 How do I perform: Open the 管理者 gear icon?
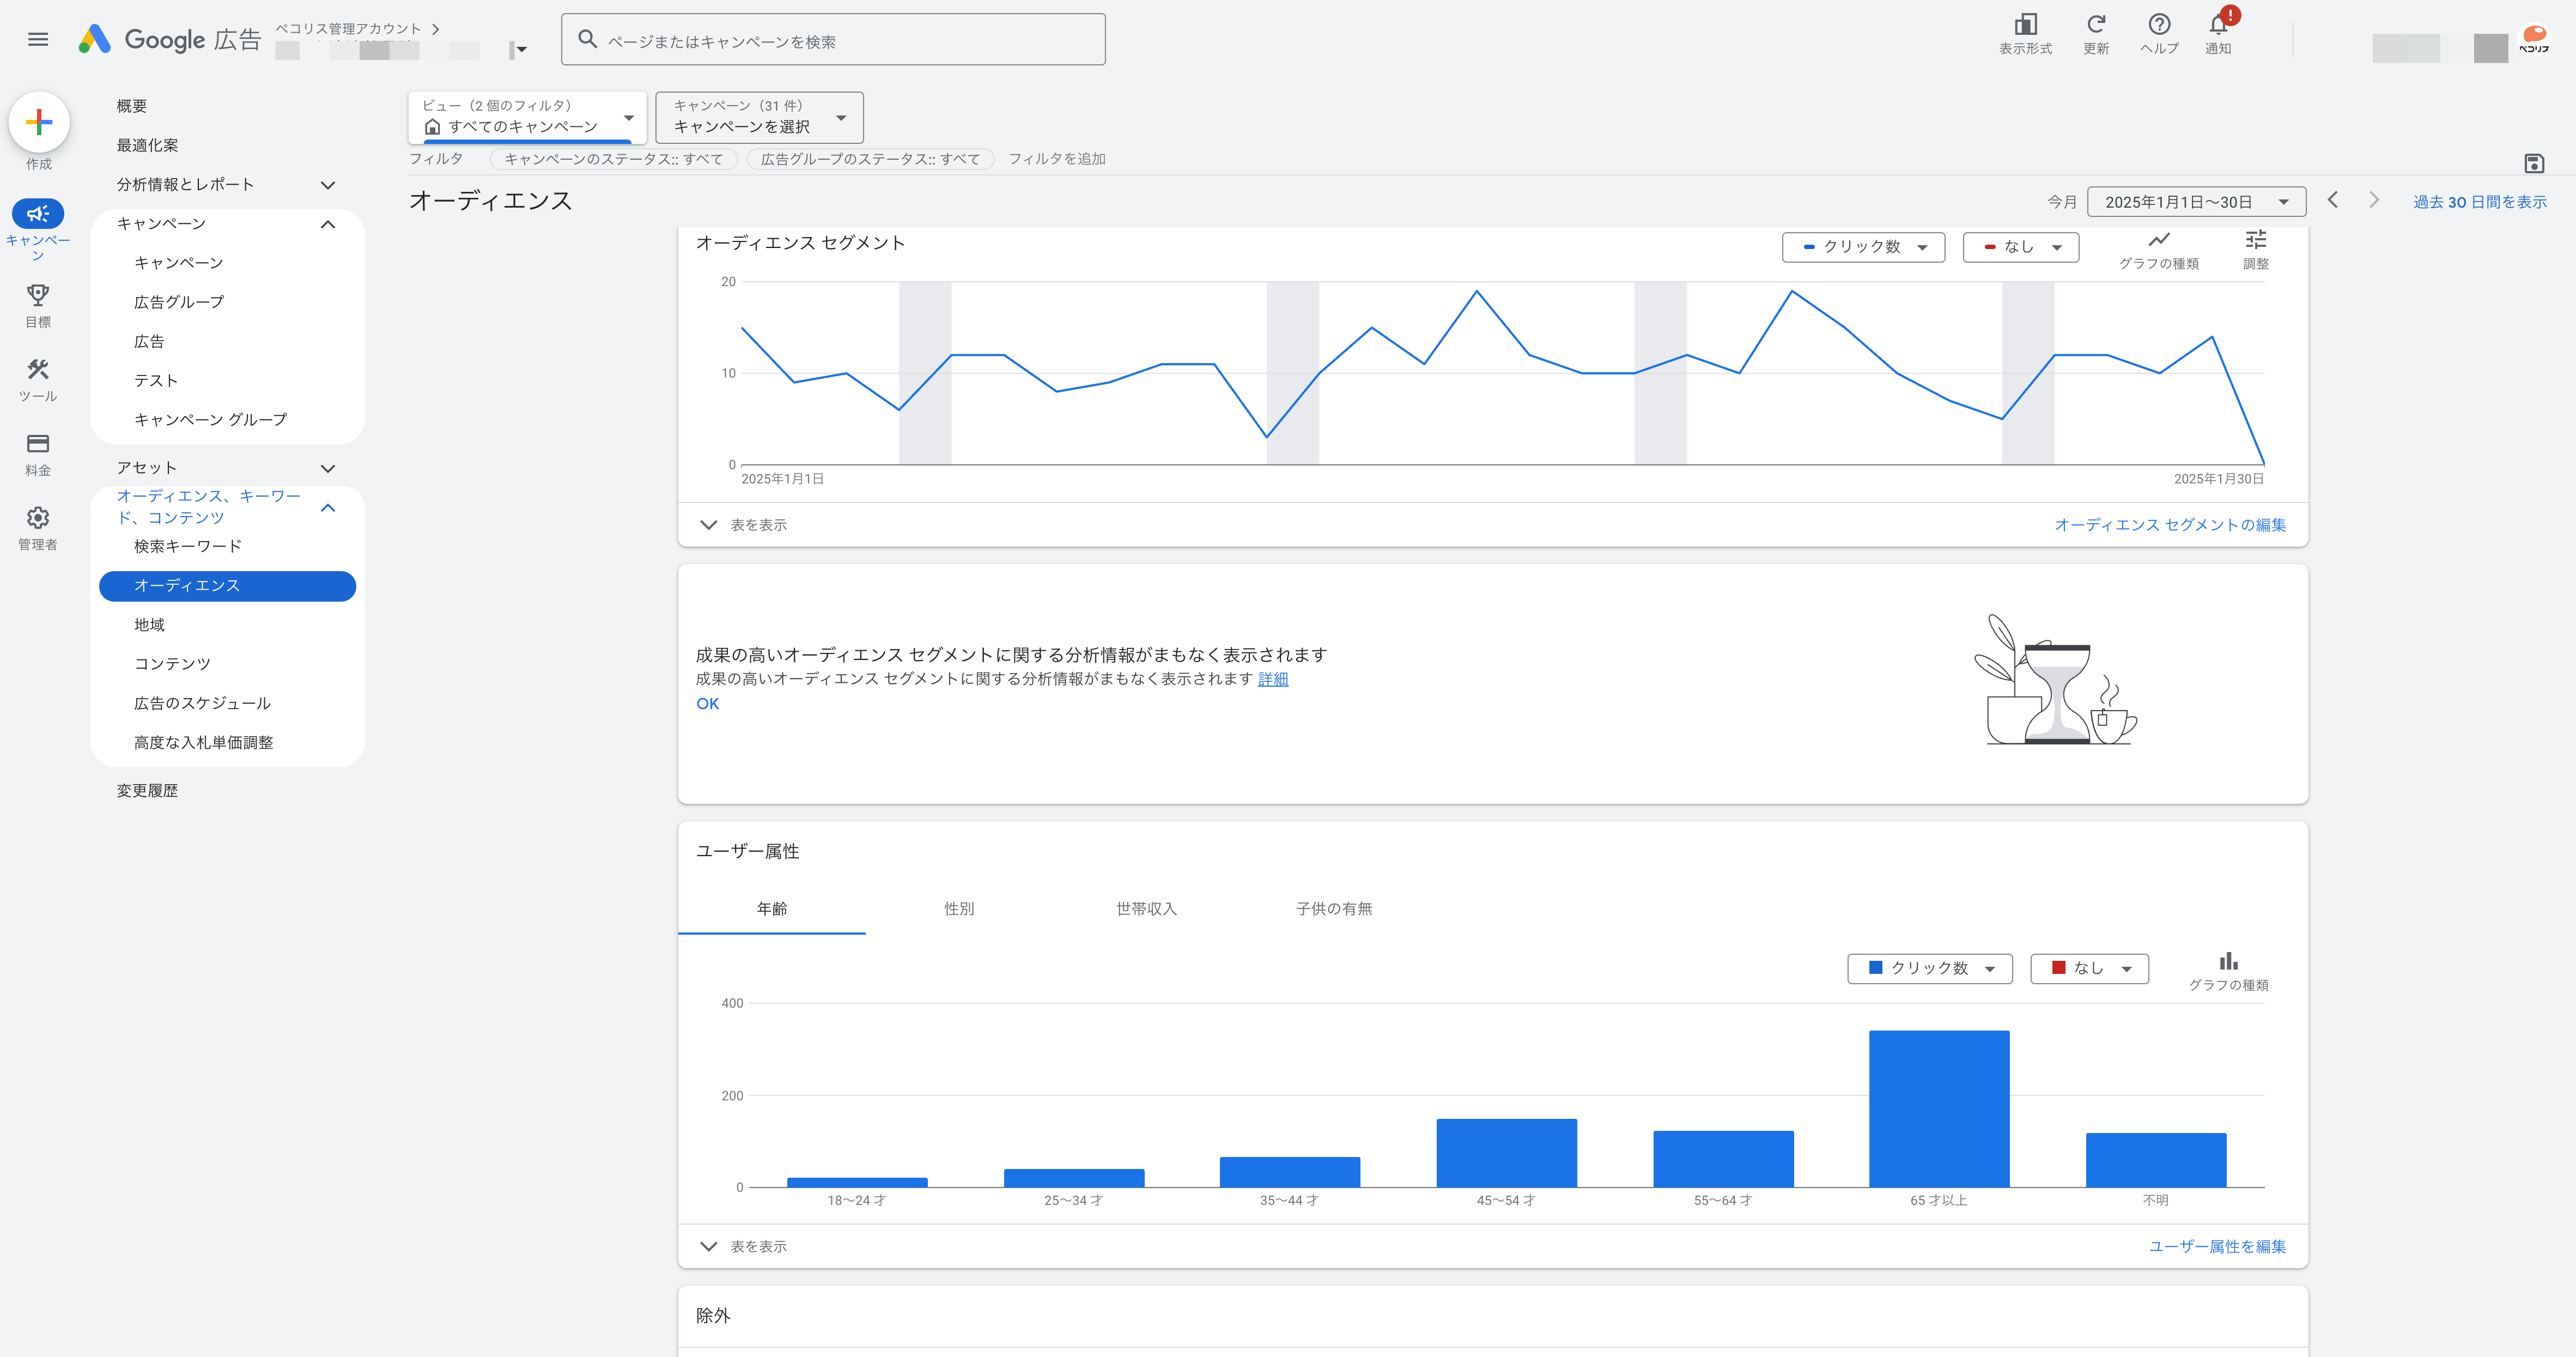tap(38, 518)
